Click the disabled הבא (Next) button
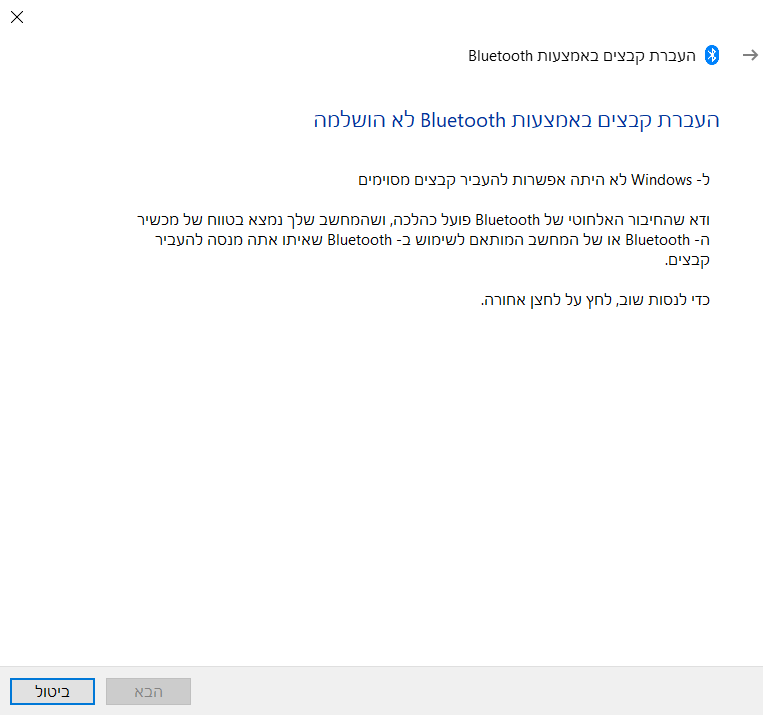This screenshot has height=715, width=763. coord(148,691)
